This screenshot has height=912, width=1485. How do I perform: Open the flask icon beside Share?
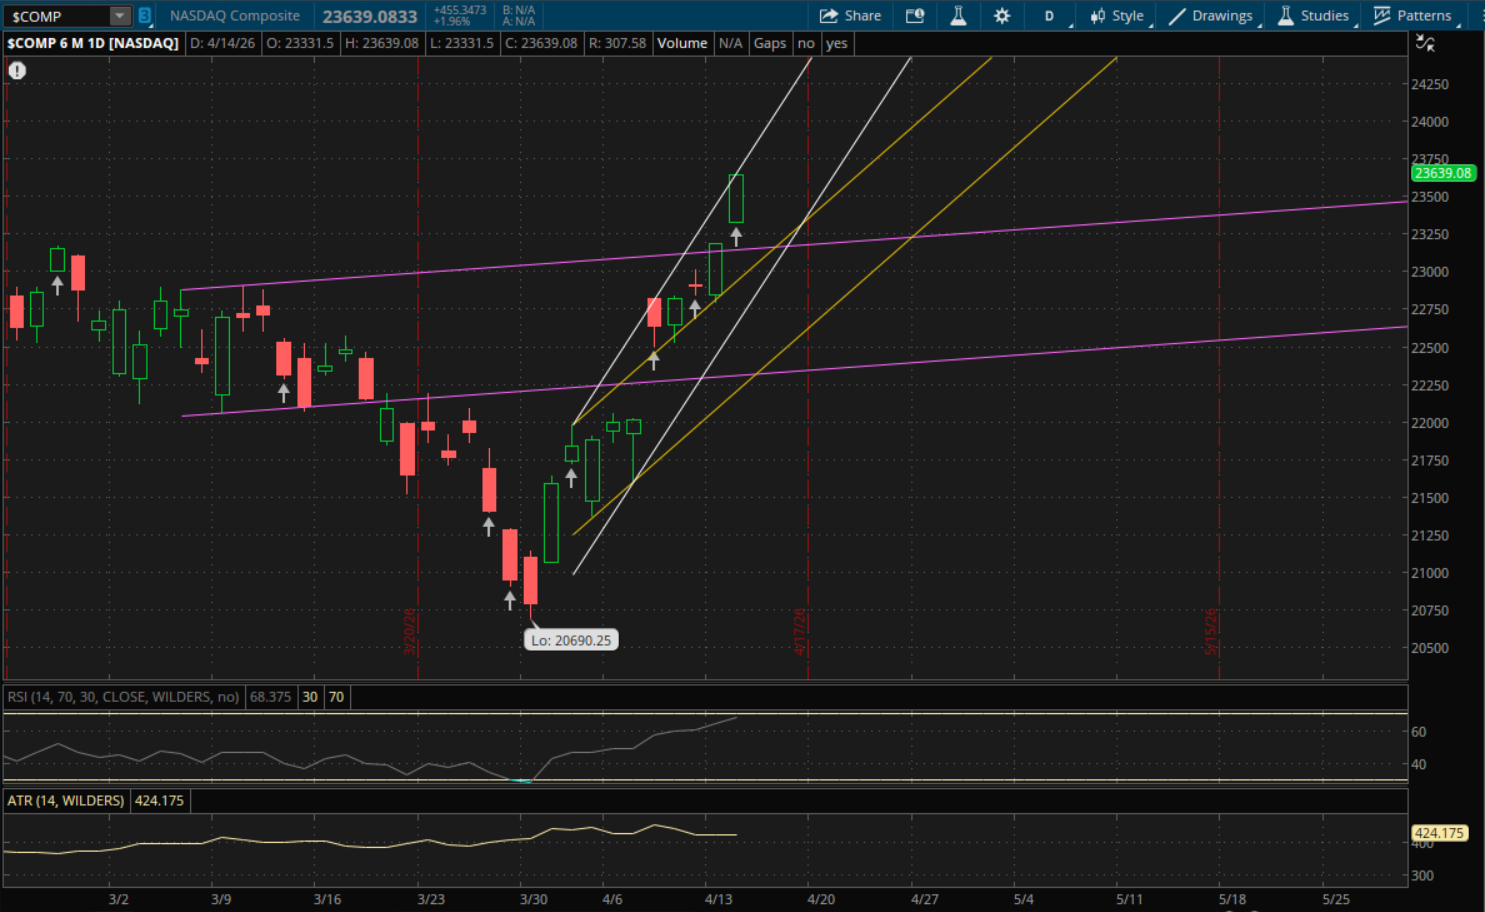[958, 16]
